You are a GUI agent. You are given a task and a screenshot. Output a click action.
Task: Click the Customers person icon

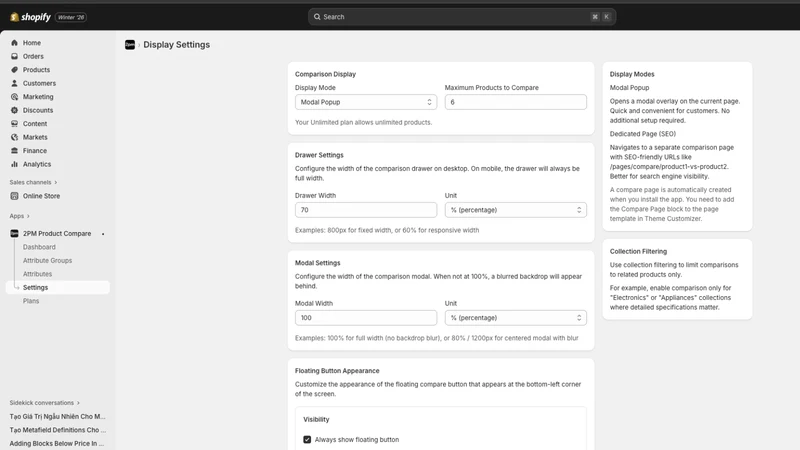pyautogui.click(x=14, y=83)
